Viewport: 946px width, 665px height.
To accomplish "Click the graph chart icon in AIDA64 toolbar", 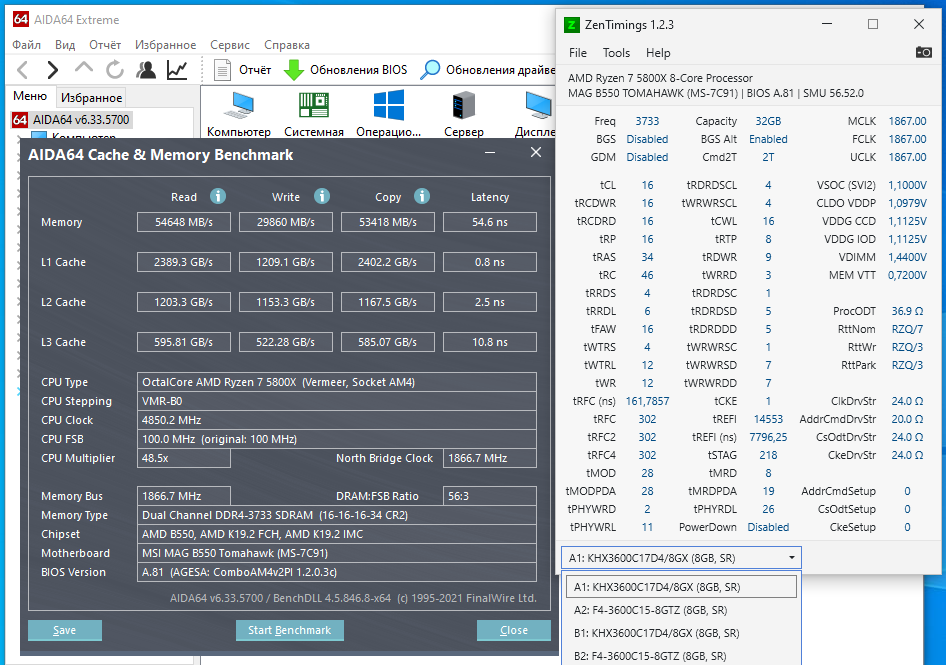I will point(177,70).
